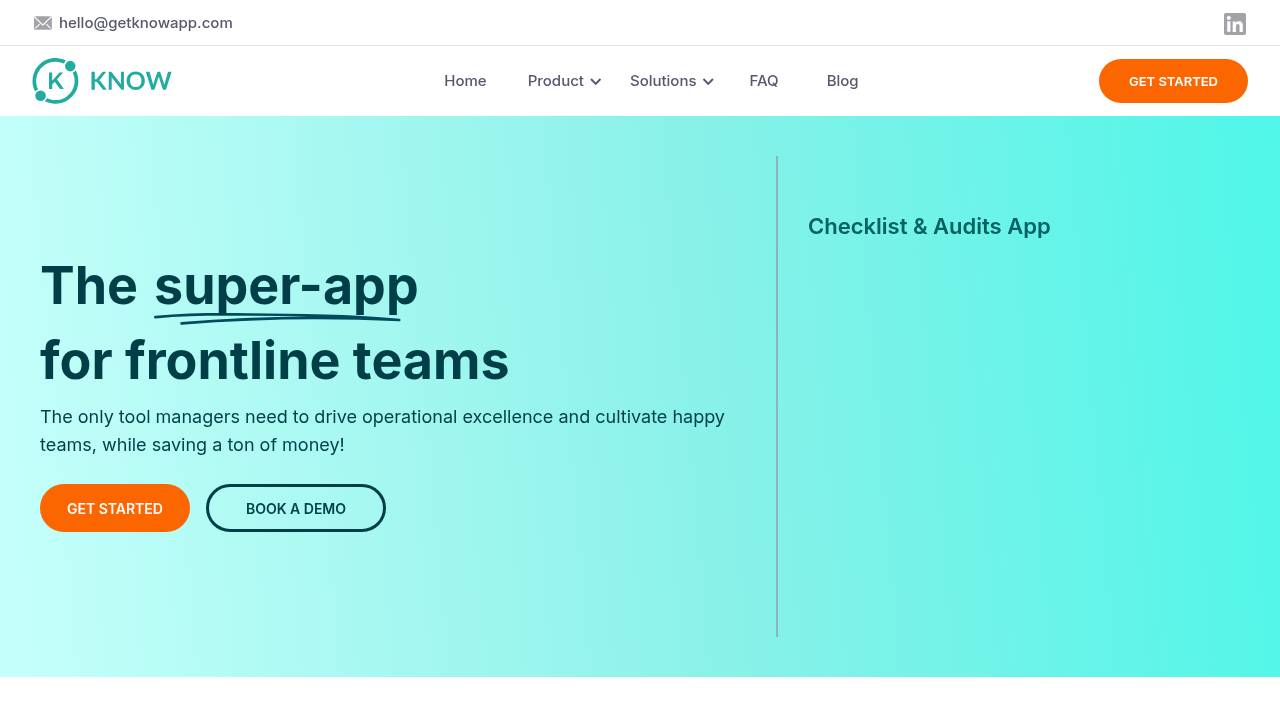Go to the Home menu item
This screenshot has height=720, width=1280.
(465, 81)
